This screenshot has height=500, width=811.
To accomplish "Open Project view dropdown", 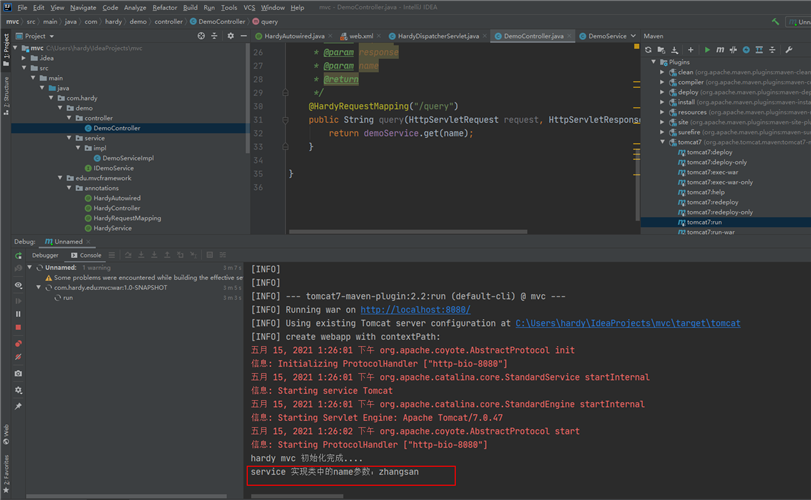I will tap(52, 36).
